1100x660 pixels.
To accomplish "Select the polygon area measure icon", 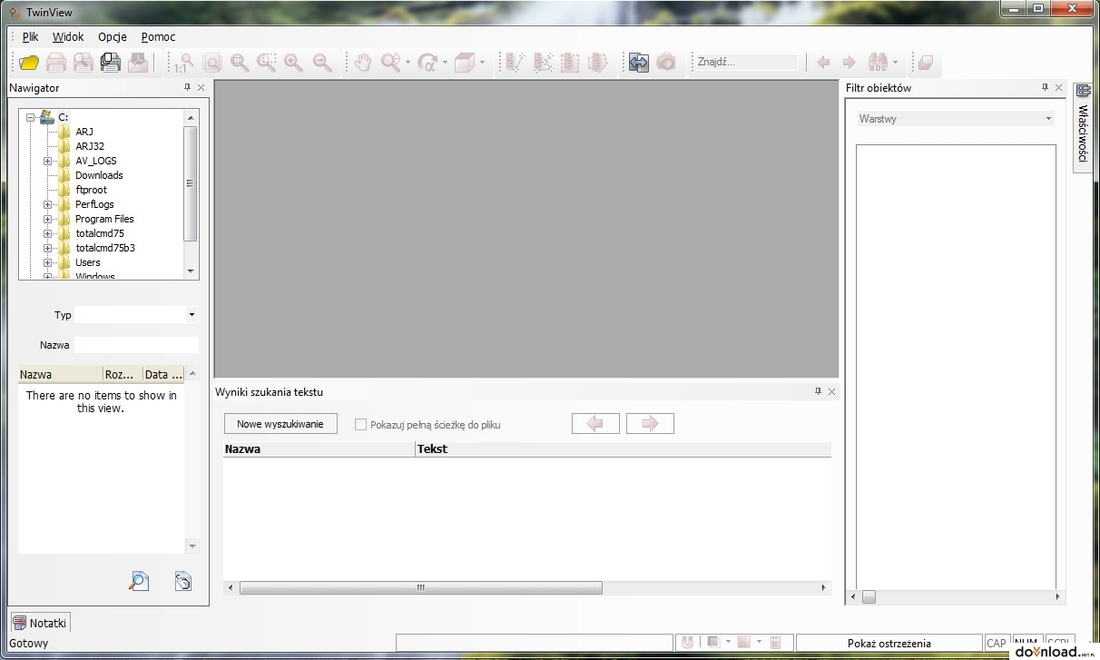I will 597,62.
